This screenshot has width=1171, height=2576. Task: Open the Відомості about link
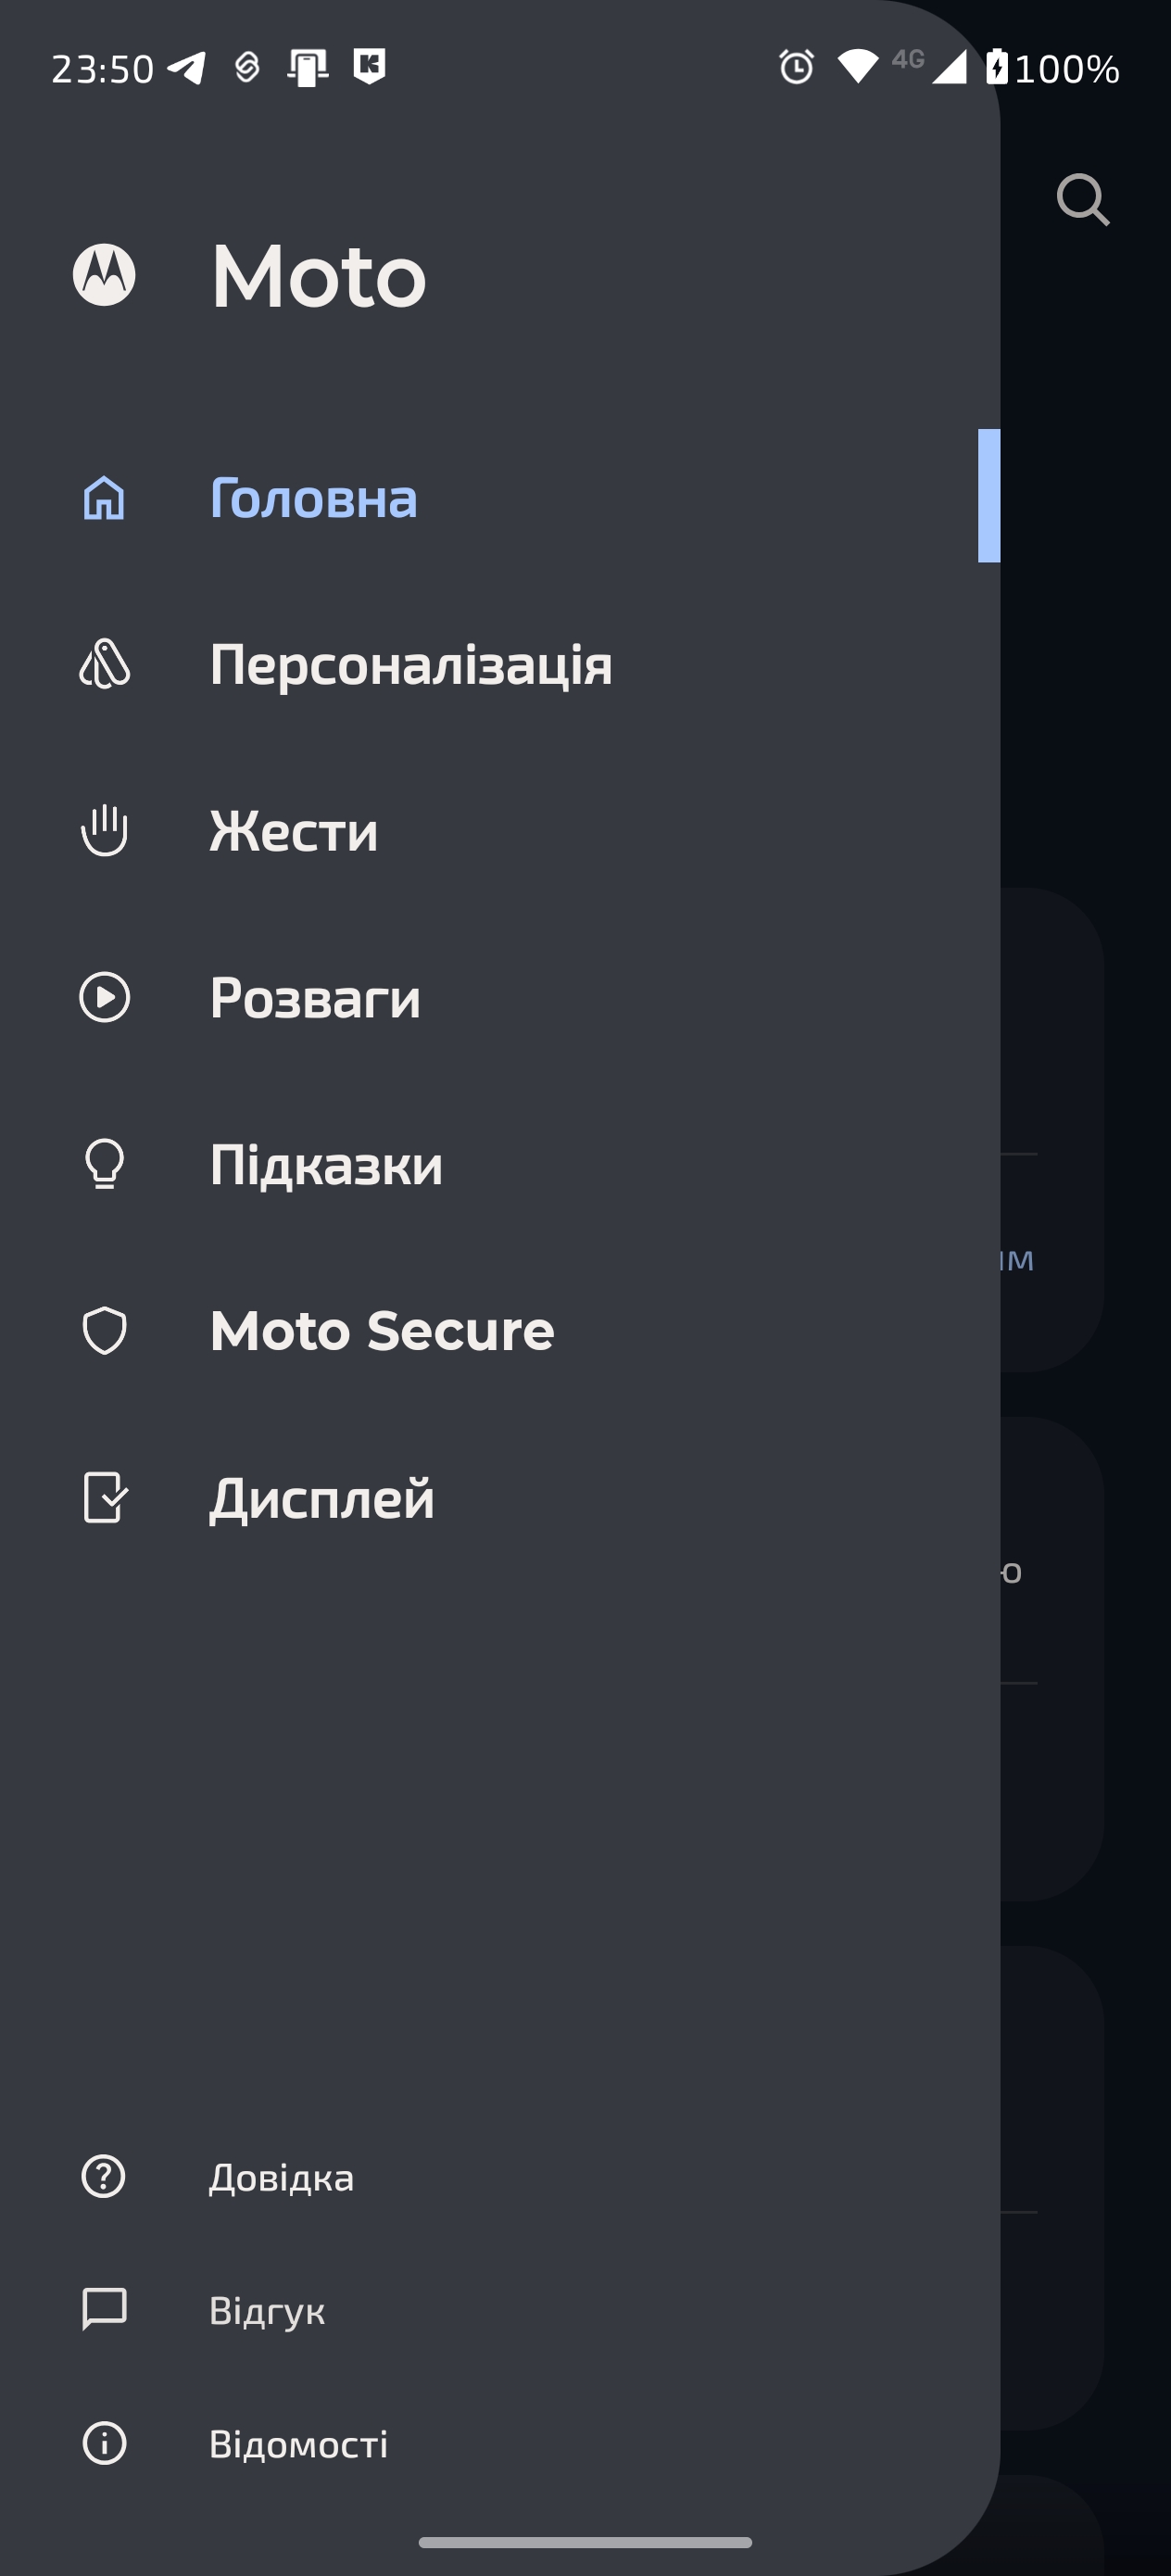click(x=298, y=2444)
